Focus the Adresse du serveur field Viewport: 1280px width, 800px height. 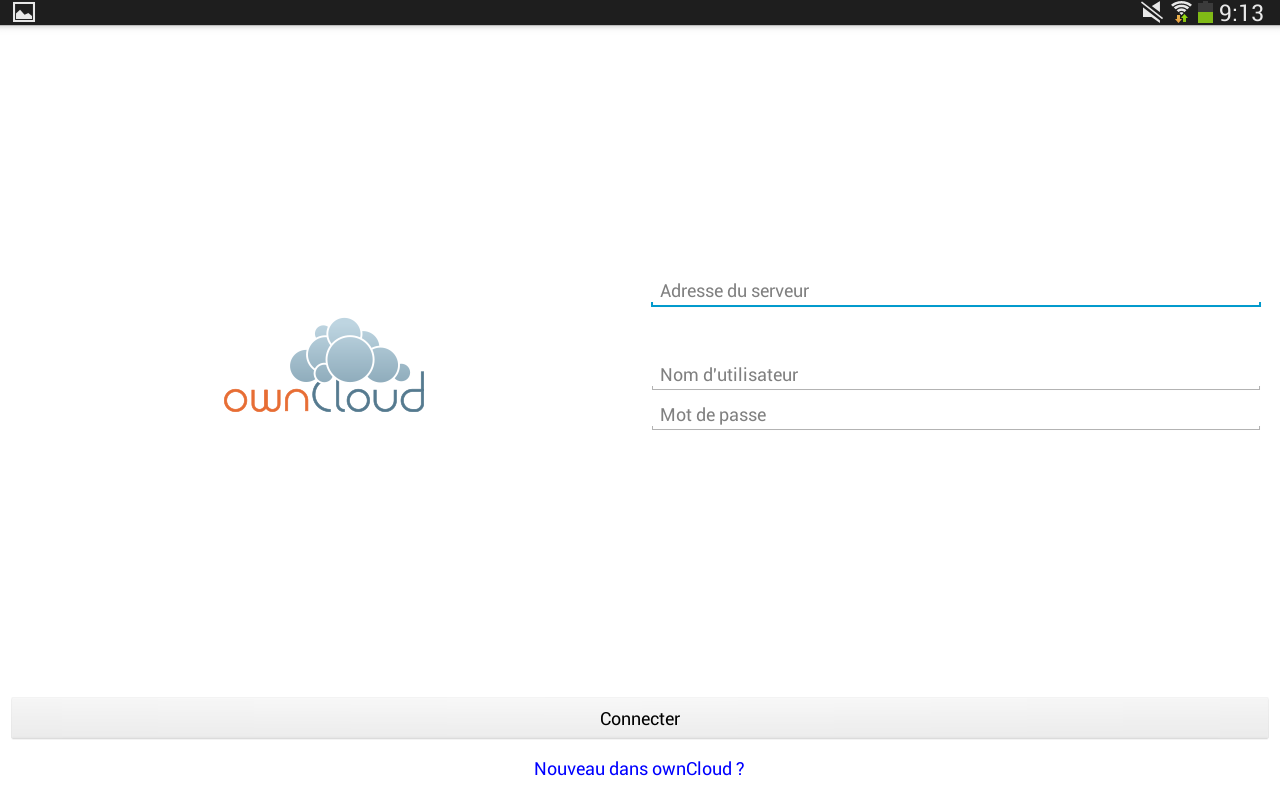pos(955,291)
